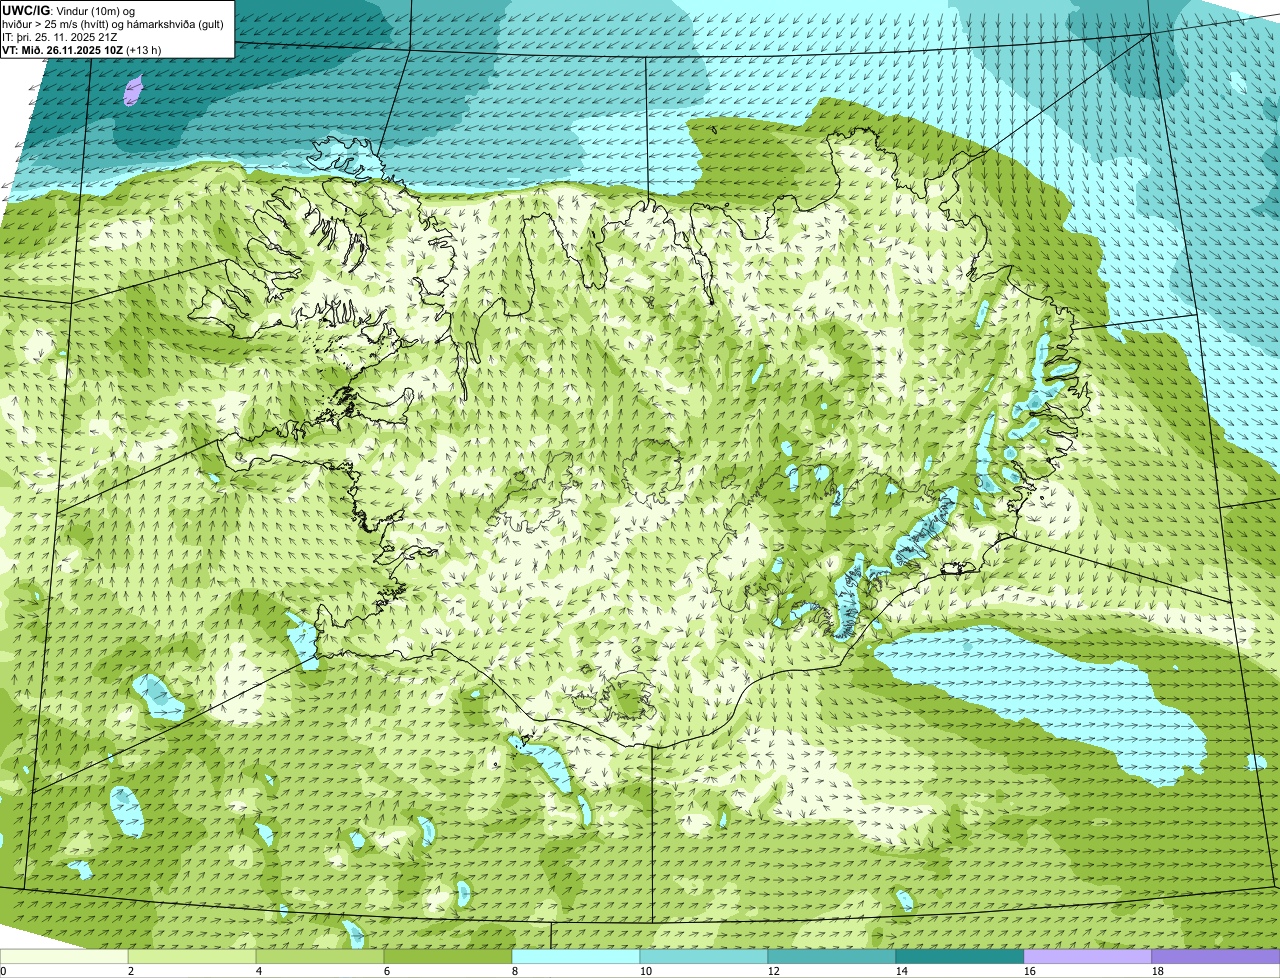Click the small purple strong-wind patch on the map

coord(132,91)
